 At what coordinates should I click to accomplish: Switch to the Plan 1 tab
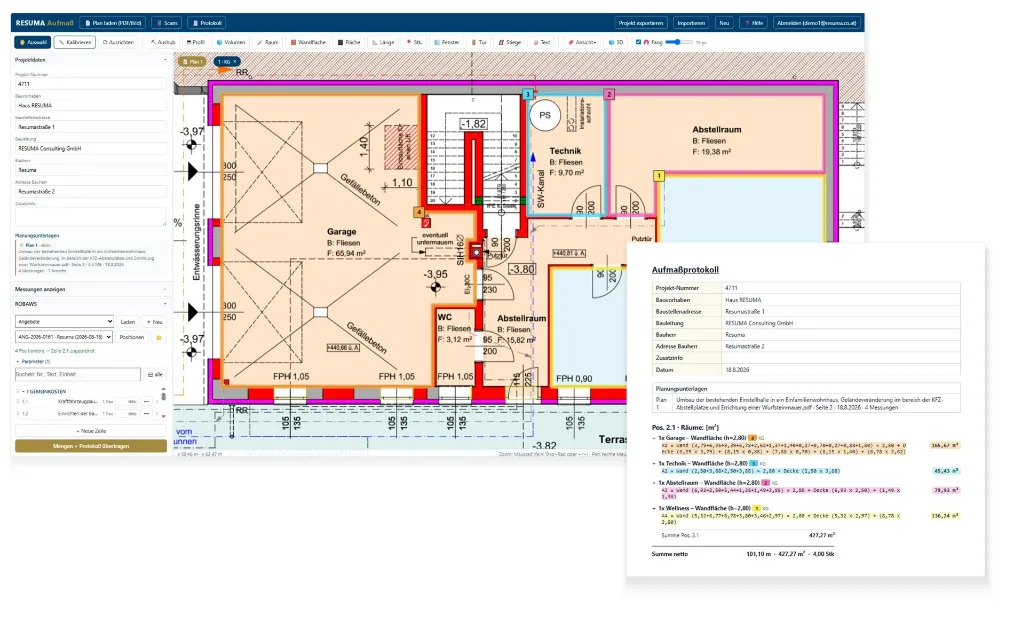click(193, 61)
